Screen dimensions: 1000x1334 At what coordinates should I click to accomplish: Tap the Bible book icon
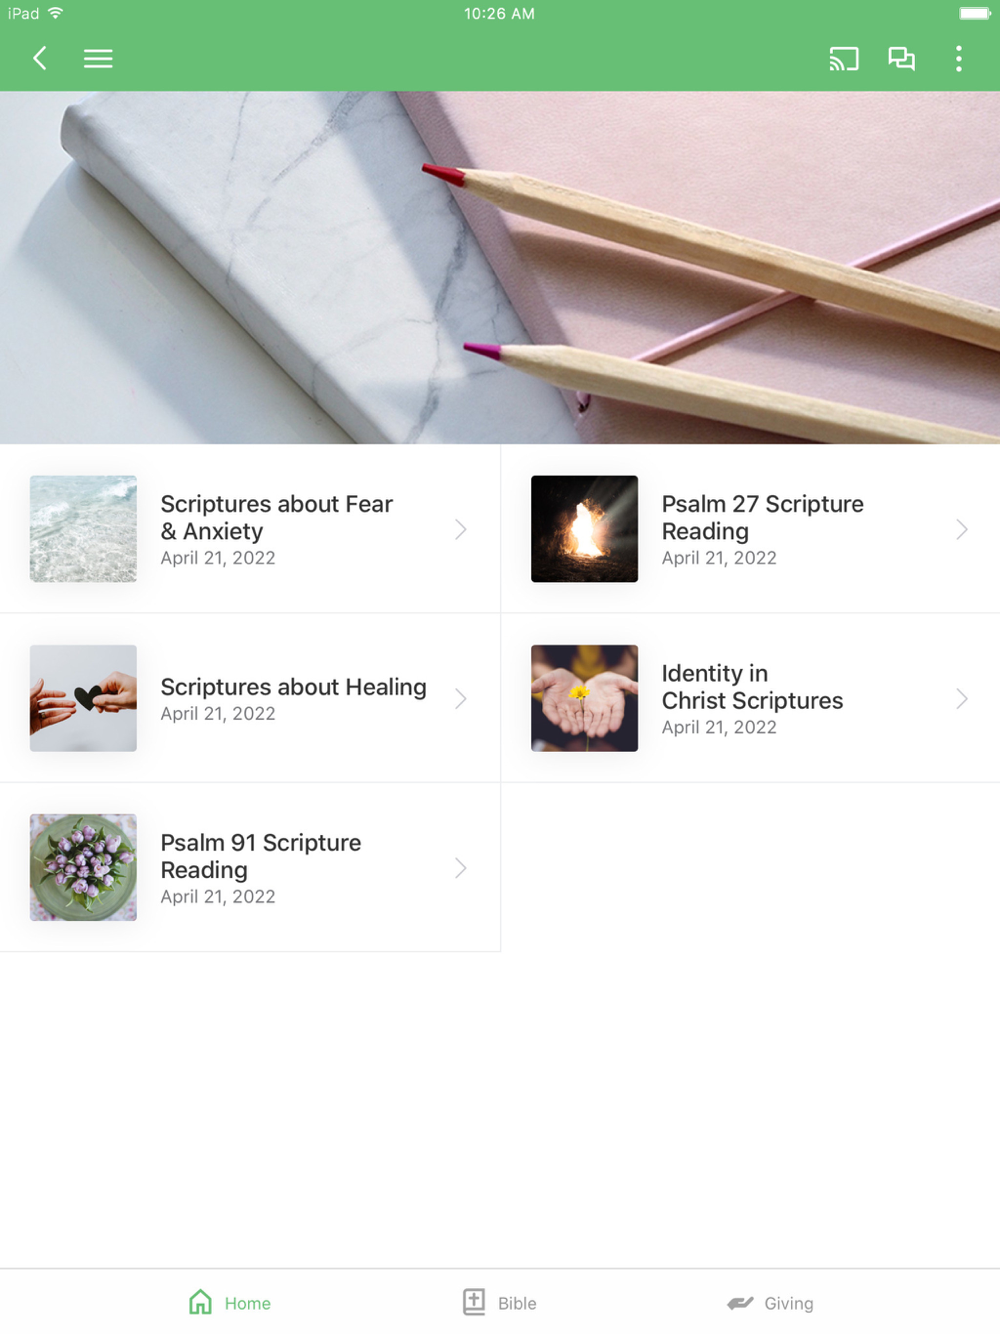pos(474,1302)
